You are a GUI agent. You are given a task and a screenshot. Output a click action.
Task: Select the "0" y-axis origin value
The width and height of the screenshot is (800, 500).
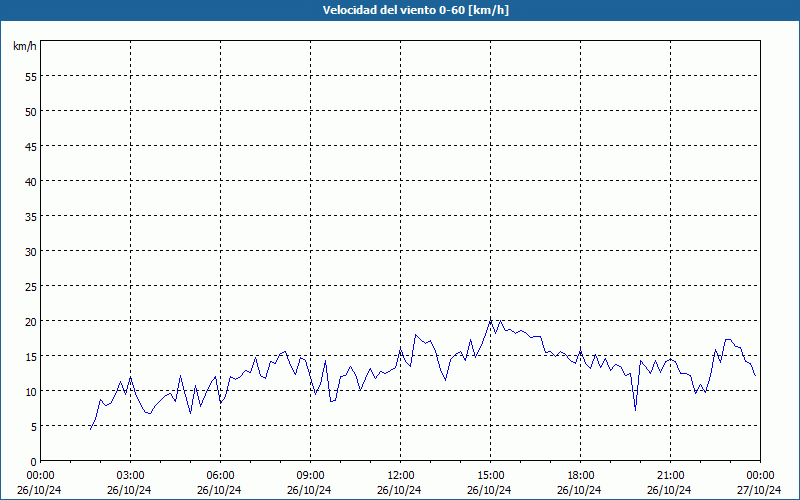34,462
